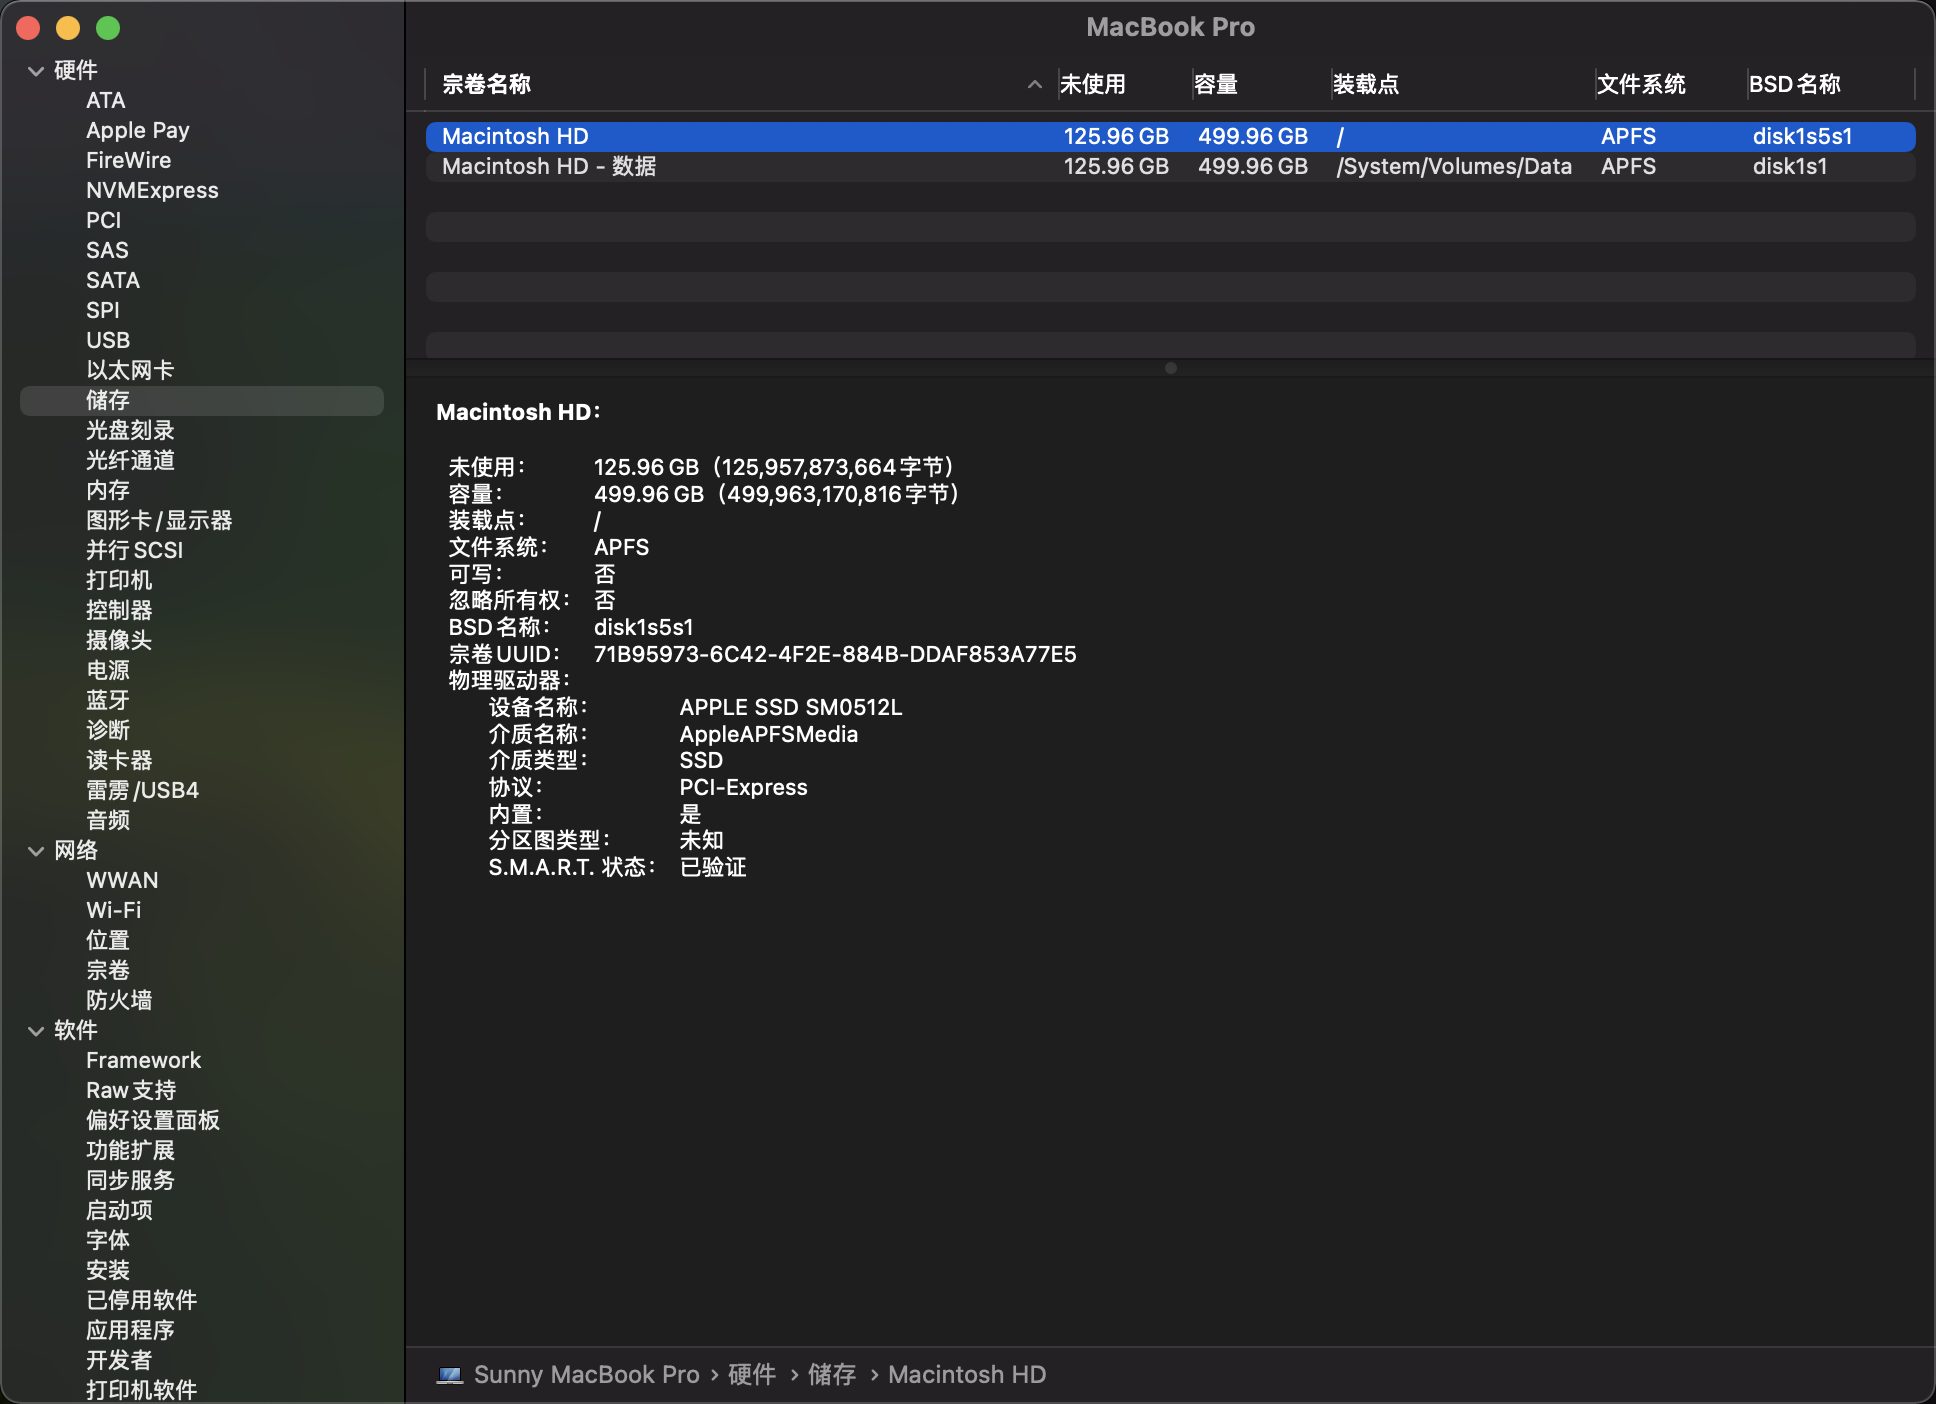The image size is (1936, 1404).
Task: Sort by the BSD 名称 column header
Action: coord(1794,85)
